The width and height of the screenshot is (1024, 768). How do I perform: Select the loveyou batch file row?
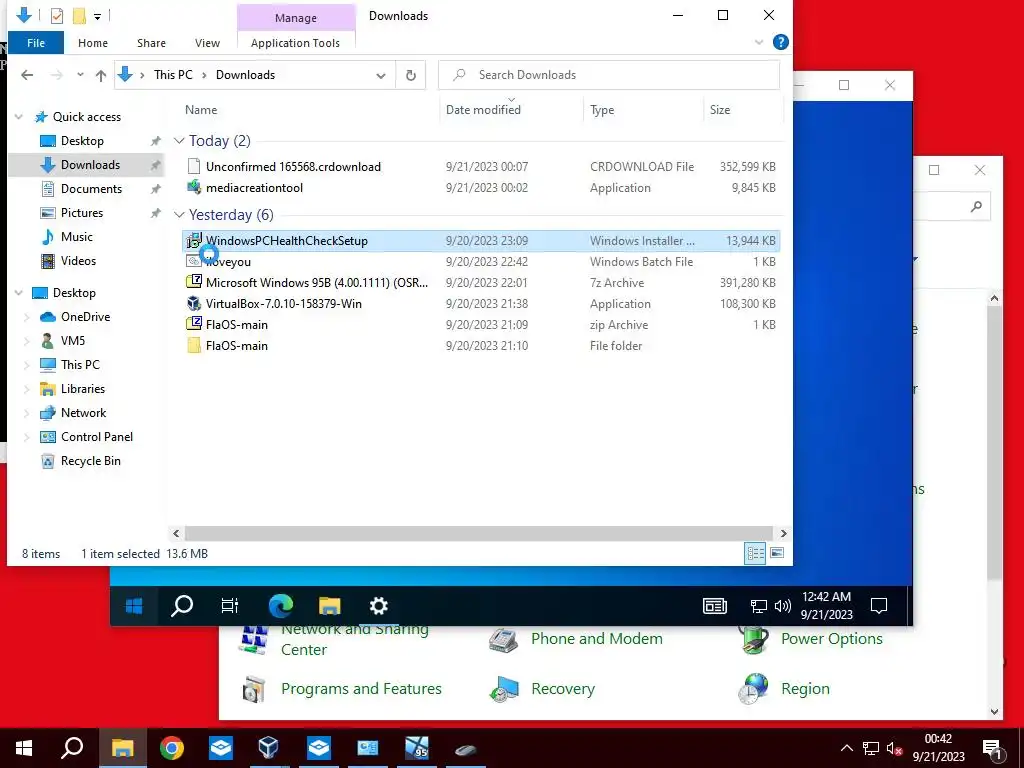[x=481, y=261]
